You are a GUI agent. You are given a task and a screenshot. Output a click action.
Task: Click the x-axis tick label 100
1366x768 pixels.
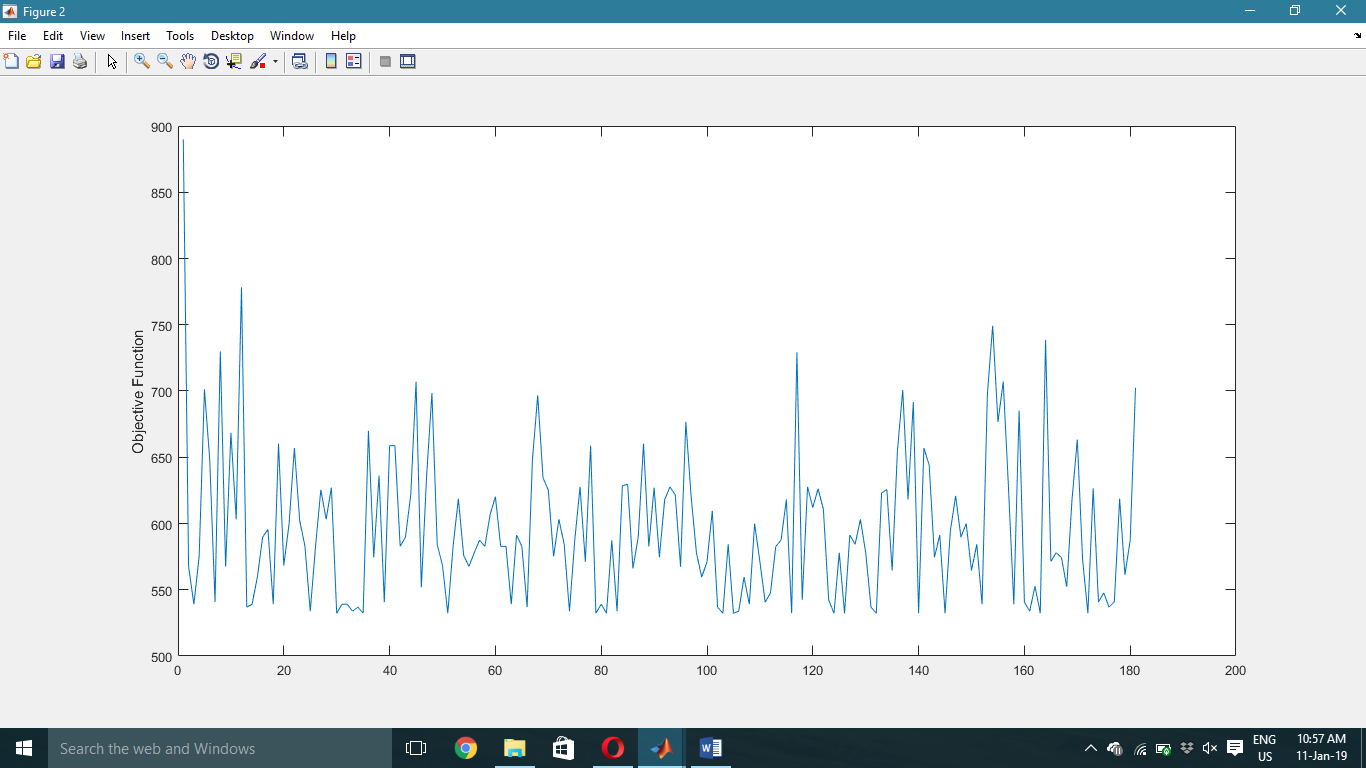coord(707,671)
